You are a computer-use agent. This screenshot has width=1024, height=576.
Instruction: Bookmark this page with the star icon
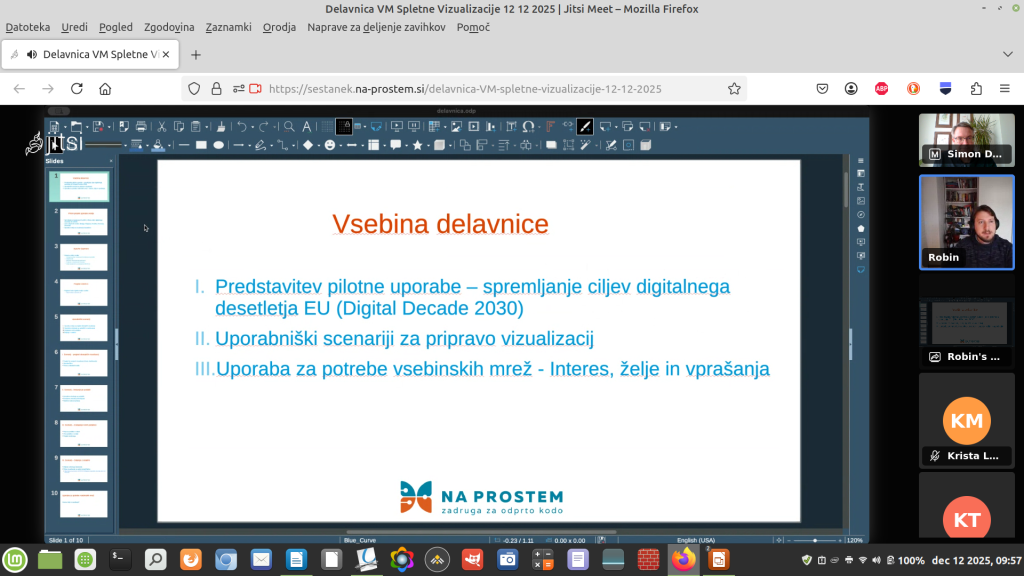click(x=734, y=89)
